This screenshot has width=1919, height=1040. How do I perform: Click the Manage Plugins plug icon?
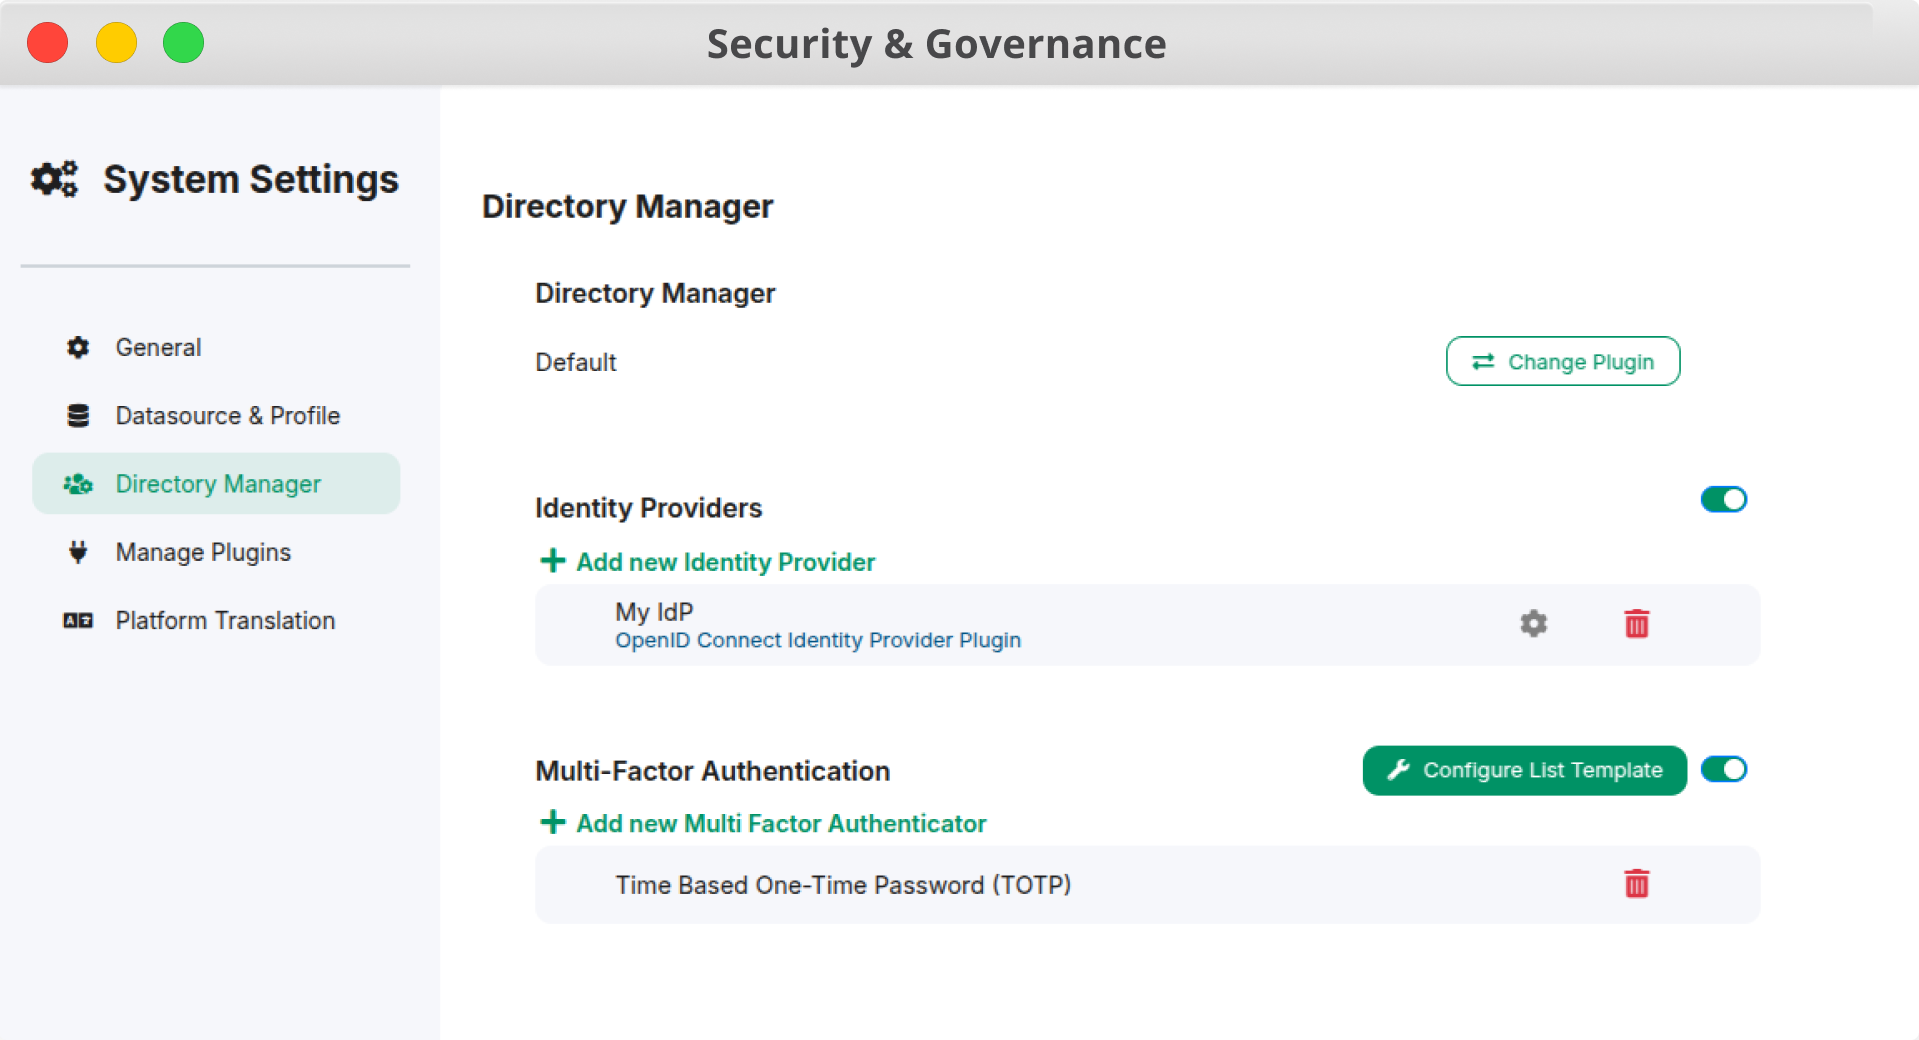[x=78, y=552]
